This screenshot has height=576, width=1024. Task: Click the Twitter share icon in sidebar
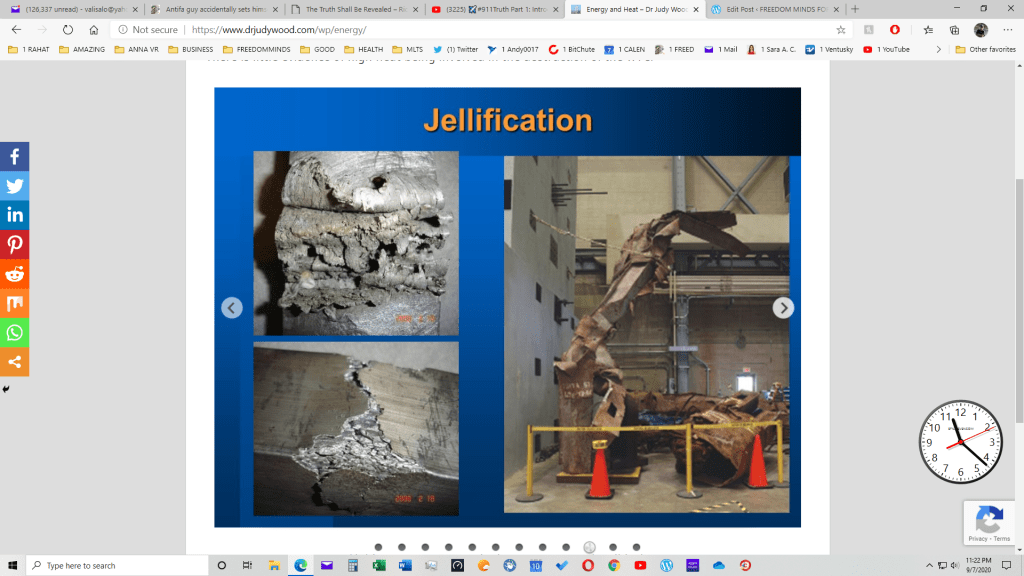coord(15,186)
